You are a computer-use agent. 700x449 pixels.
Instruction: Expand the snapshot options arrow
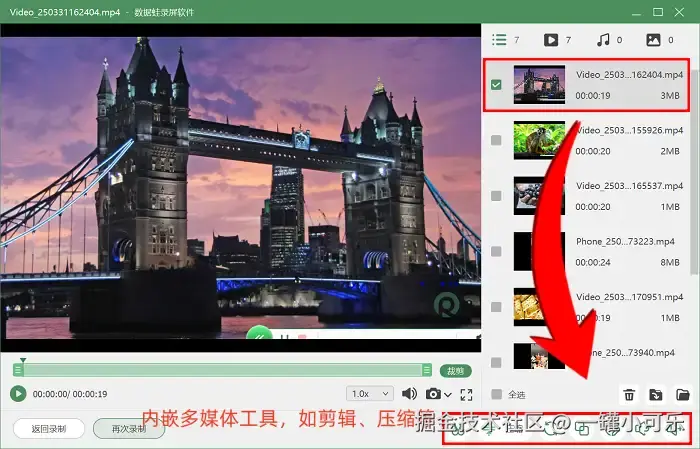coord(448,395)
